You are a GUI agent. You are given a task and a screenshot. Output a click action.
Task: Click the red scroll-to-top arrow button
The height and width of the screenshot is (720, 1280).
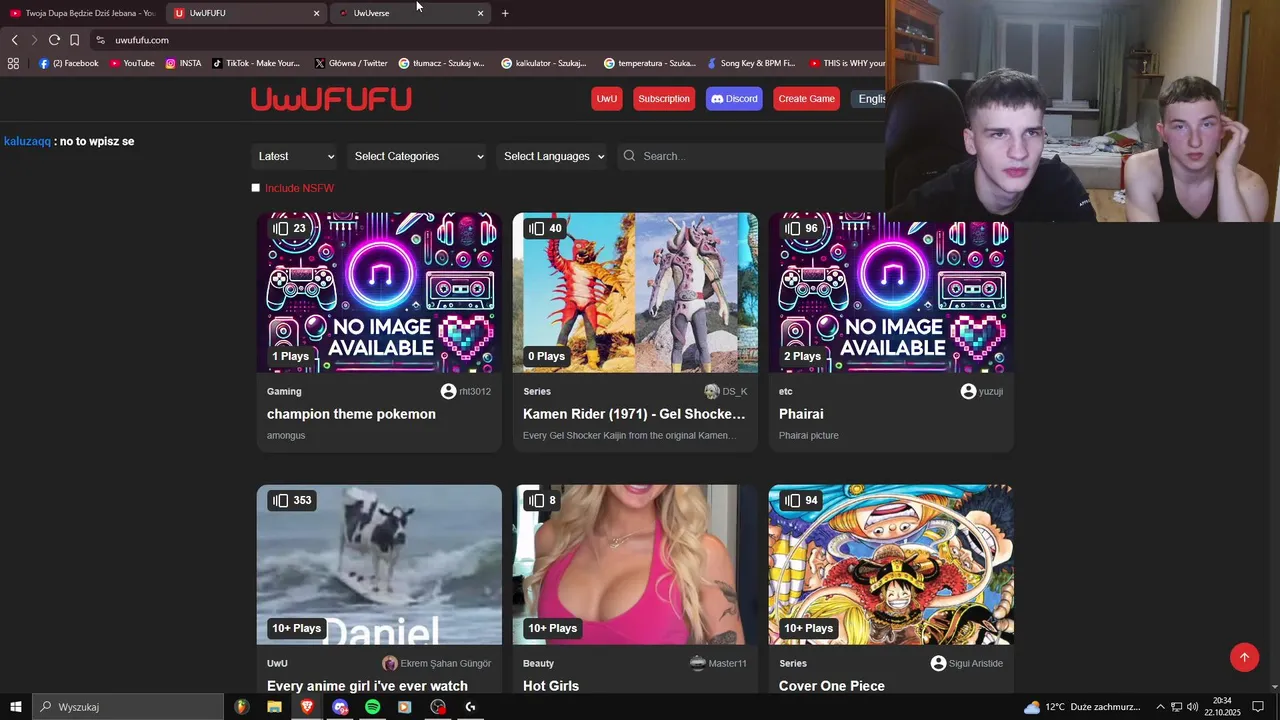coord(1244,657)
